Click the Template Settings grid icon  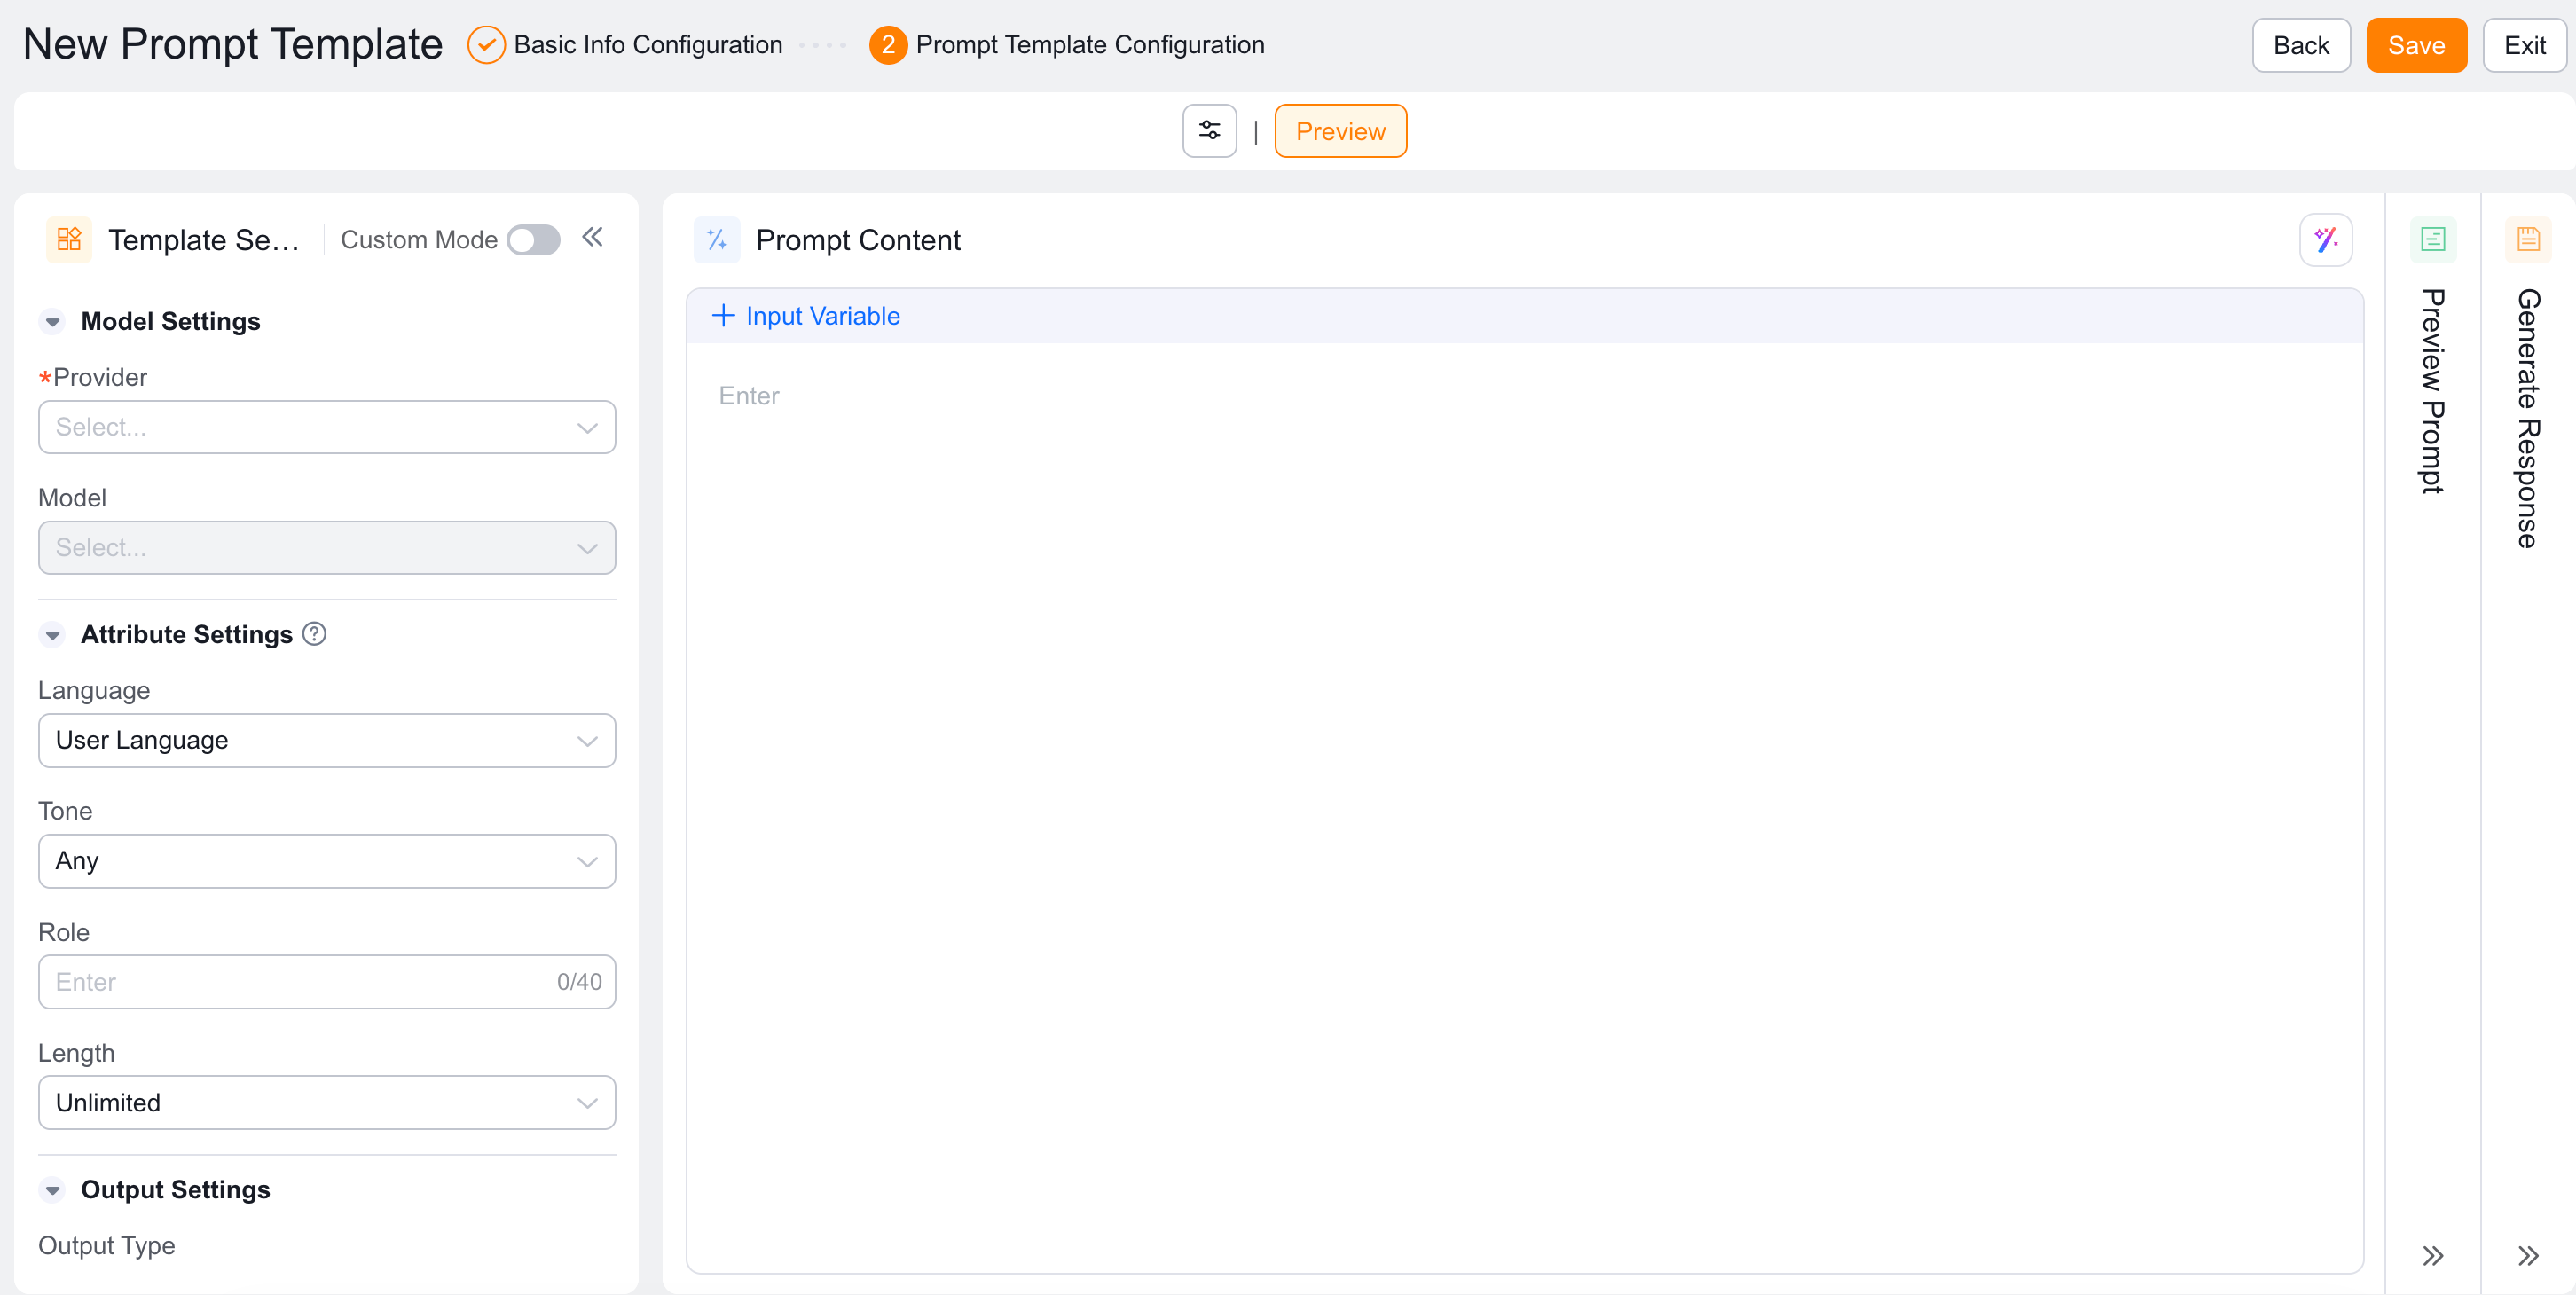pyautogui.click(x=69, y=240)
